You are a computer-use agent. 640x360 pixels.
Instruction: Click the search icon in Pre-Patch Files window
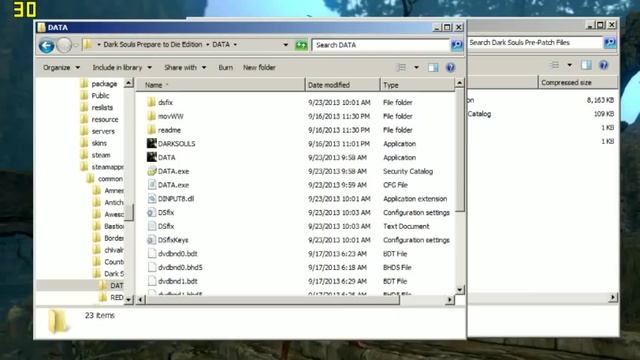610,42
